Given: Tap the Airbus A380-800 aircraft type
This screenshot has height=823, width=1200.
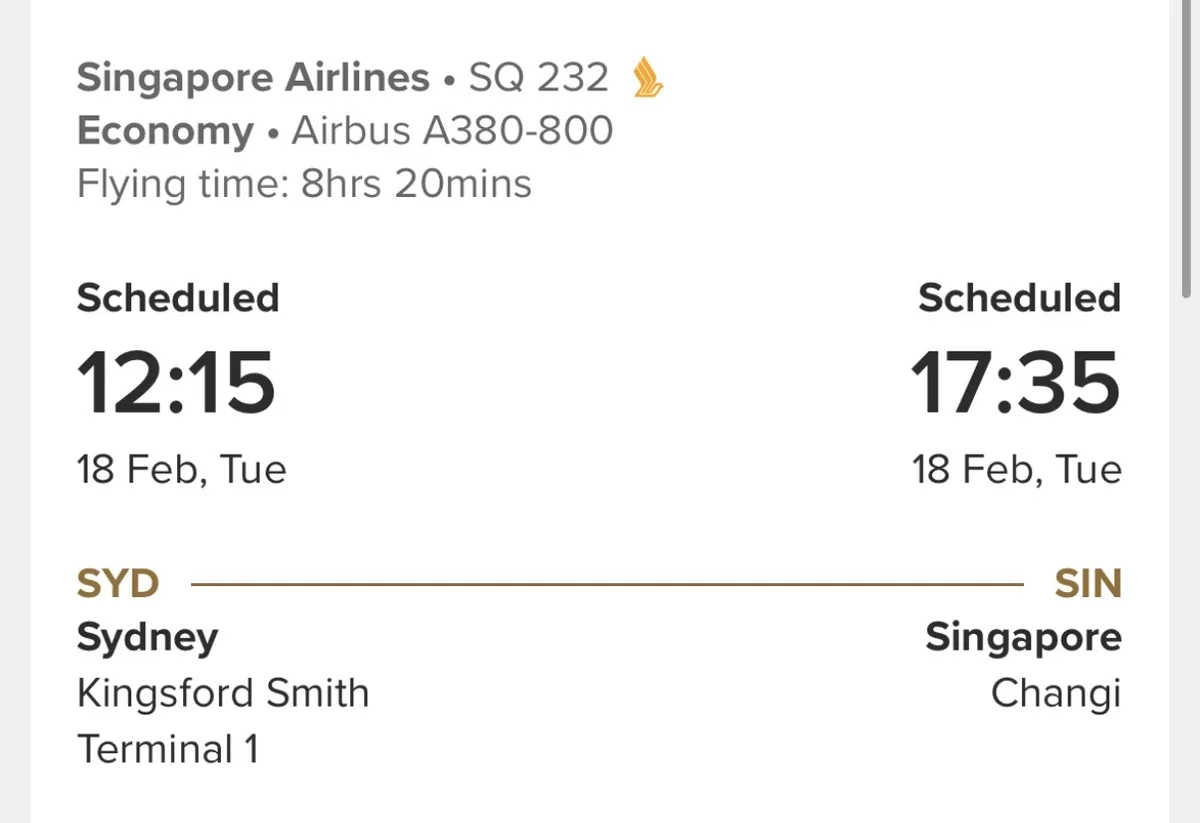Looking at the screenshot, I should 452,132.
